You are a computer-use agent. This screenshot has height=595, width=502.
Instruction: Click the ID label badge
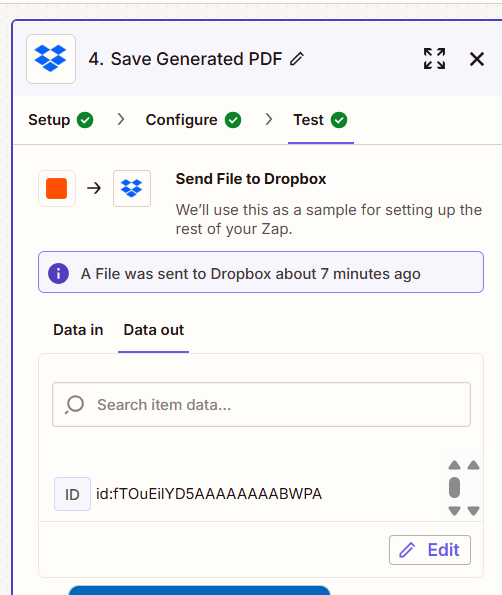pos(72,494)
